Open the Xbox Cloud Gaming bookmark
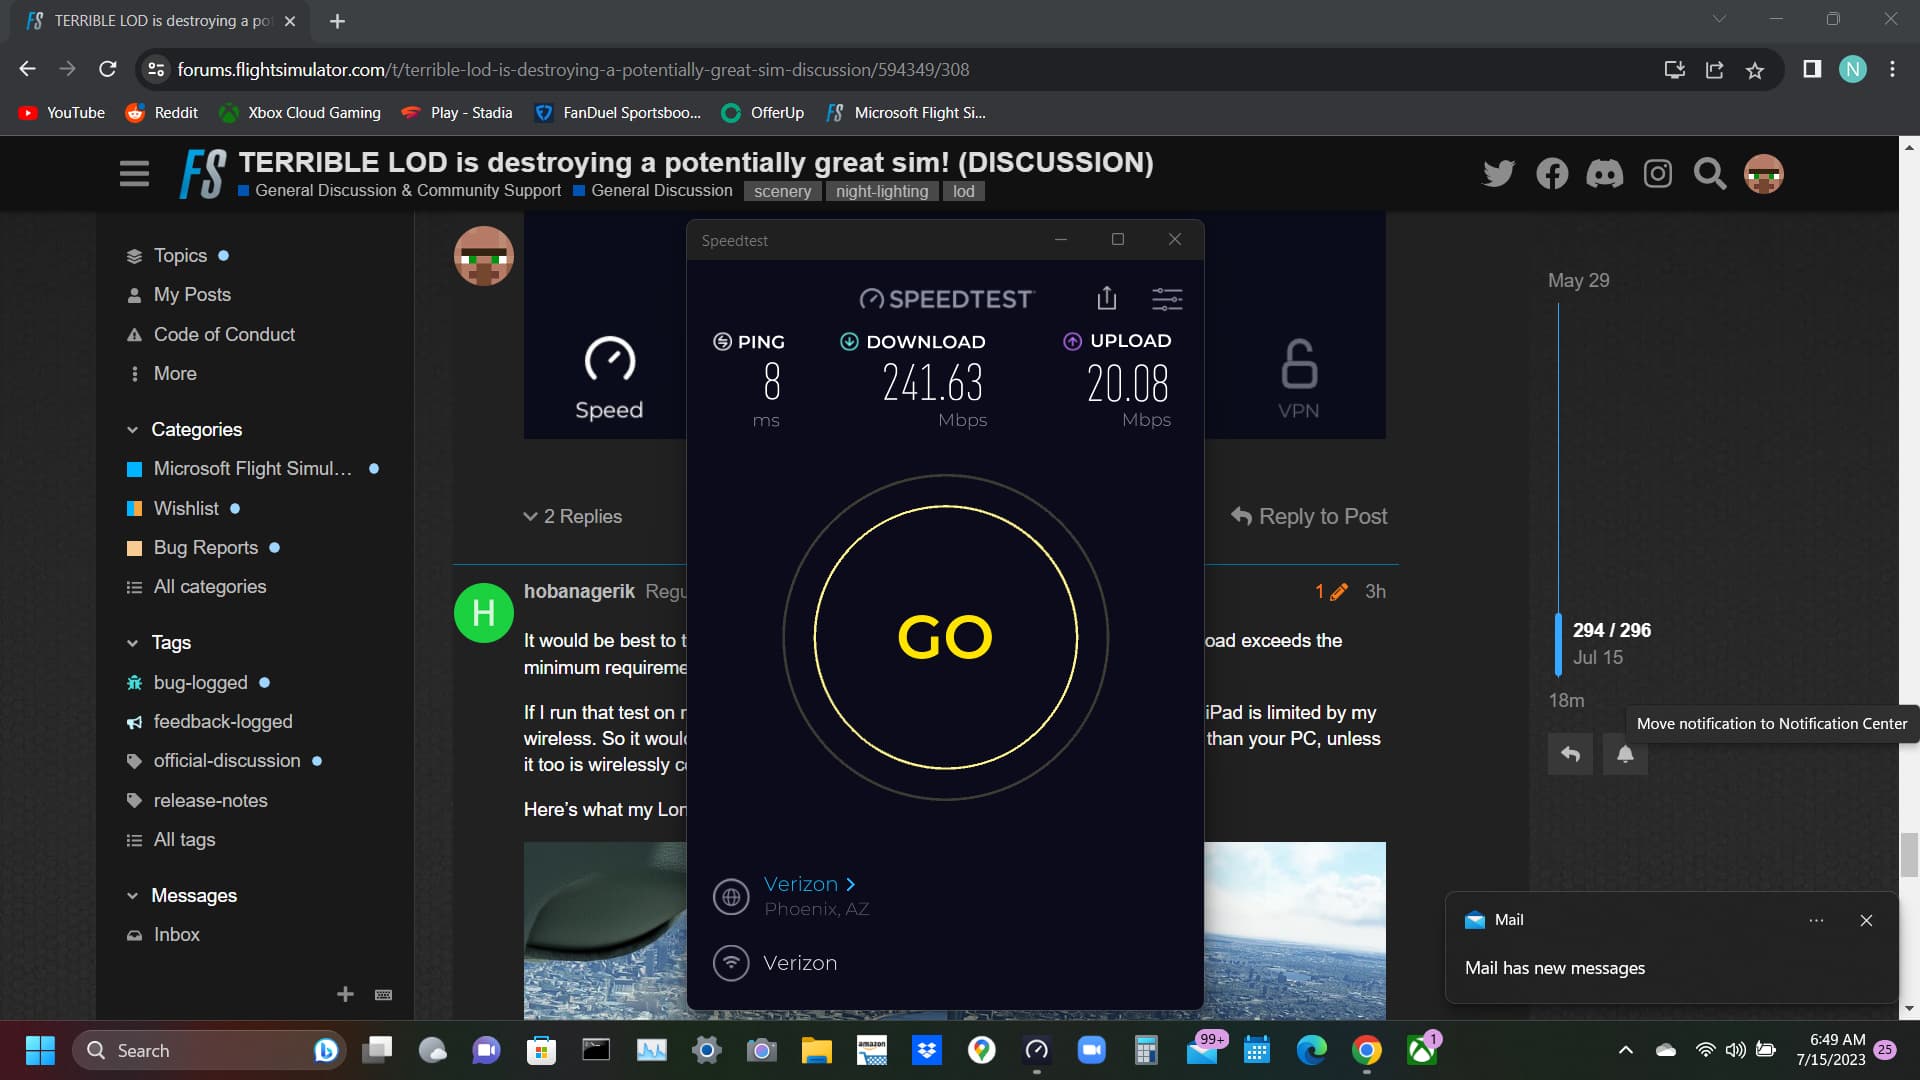 300,113
